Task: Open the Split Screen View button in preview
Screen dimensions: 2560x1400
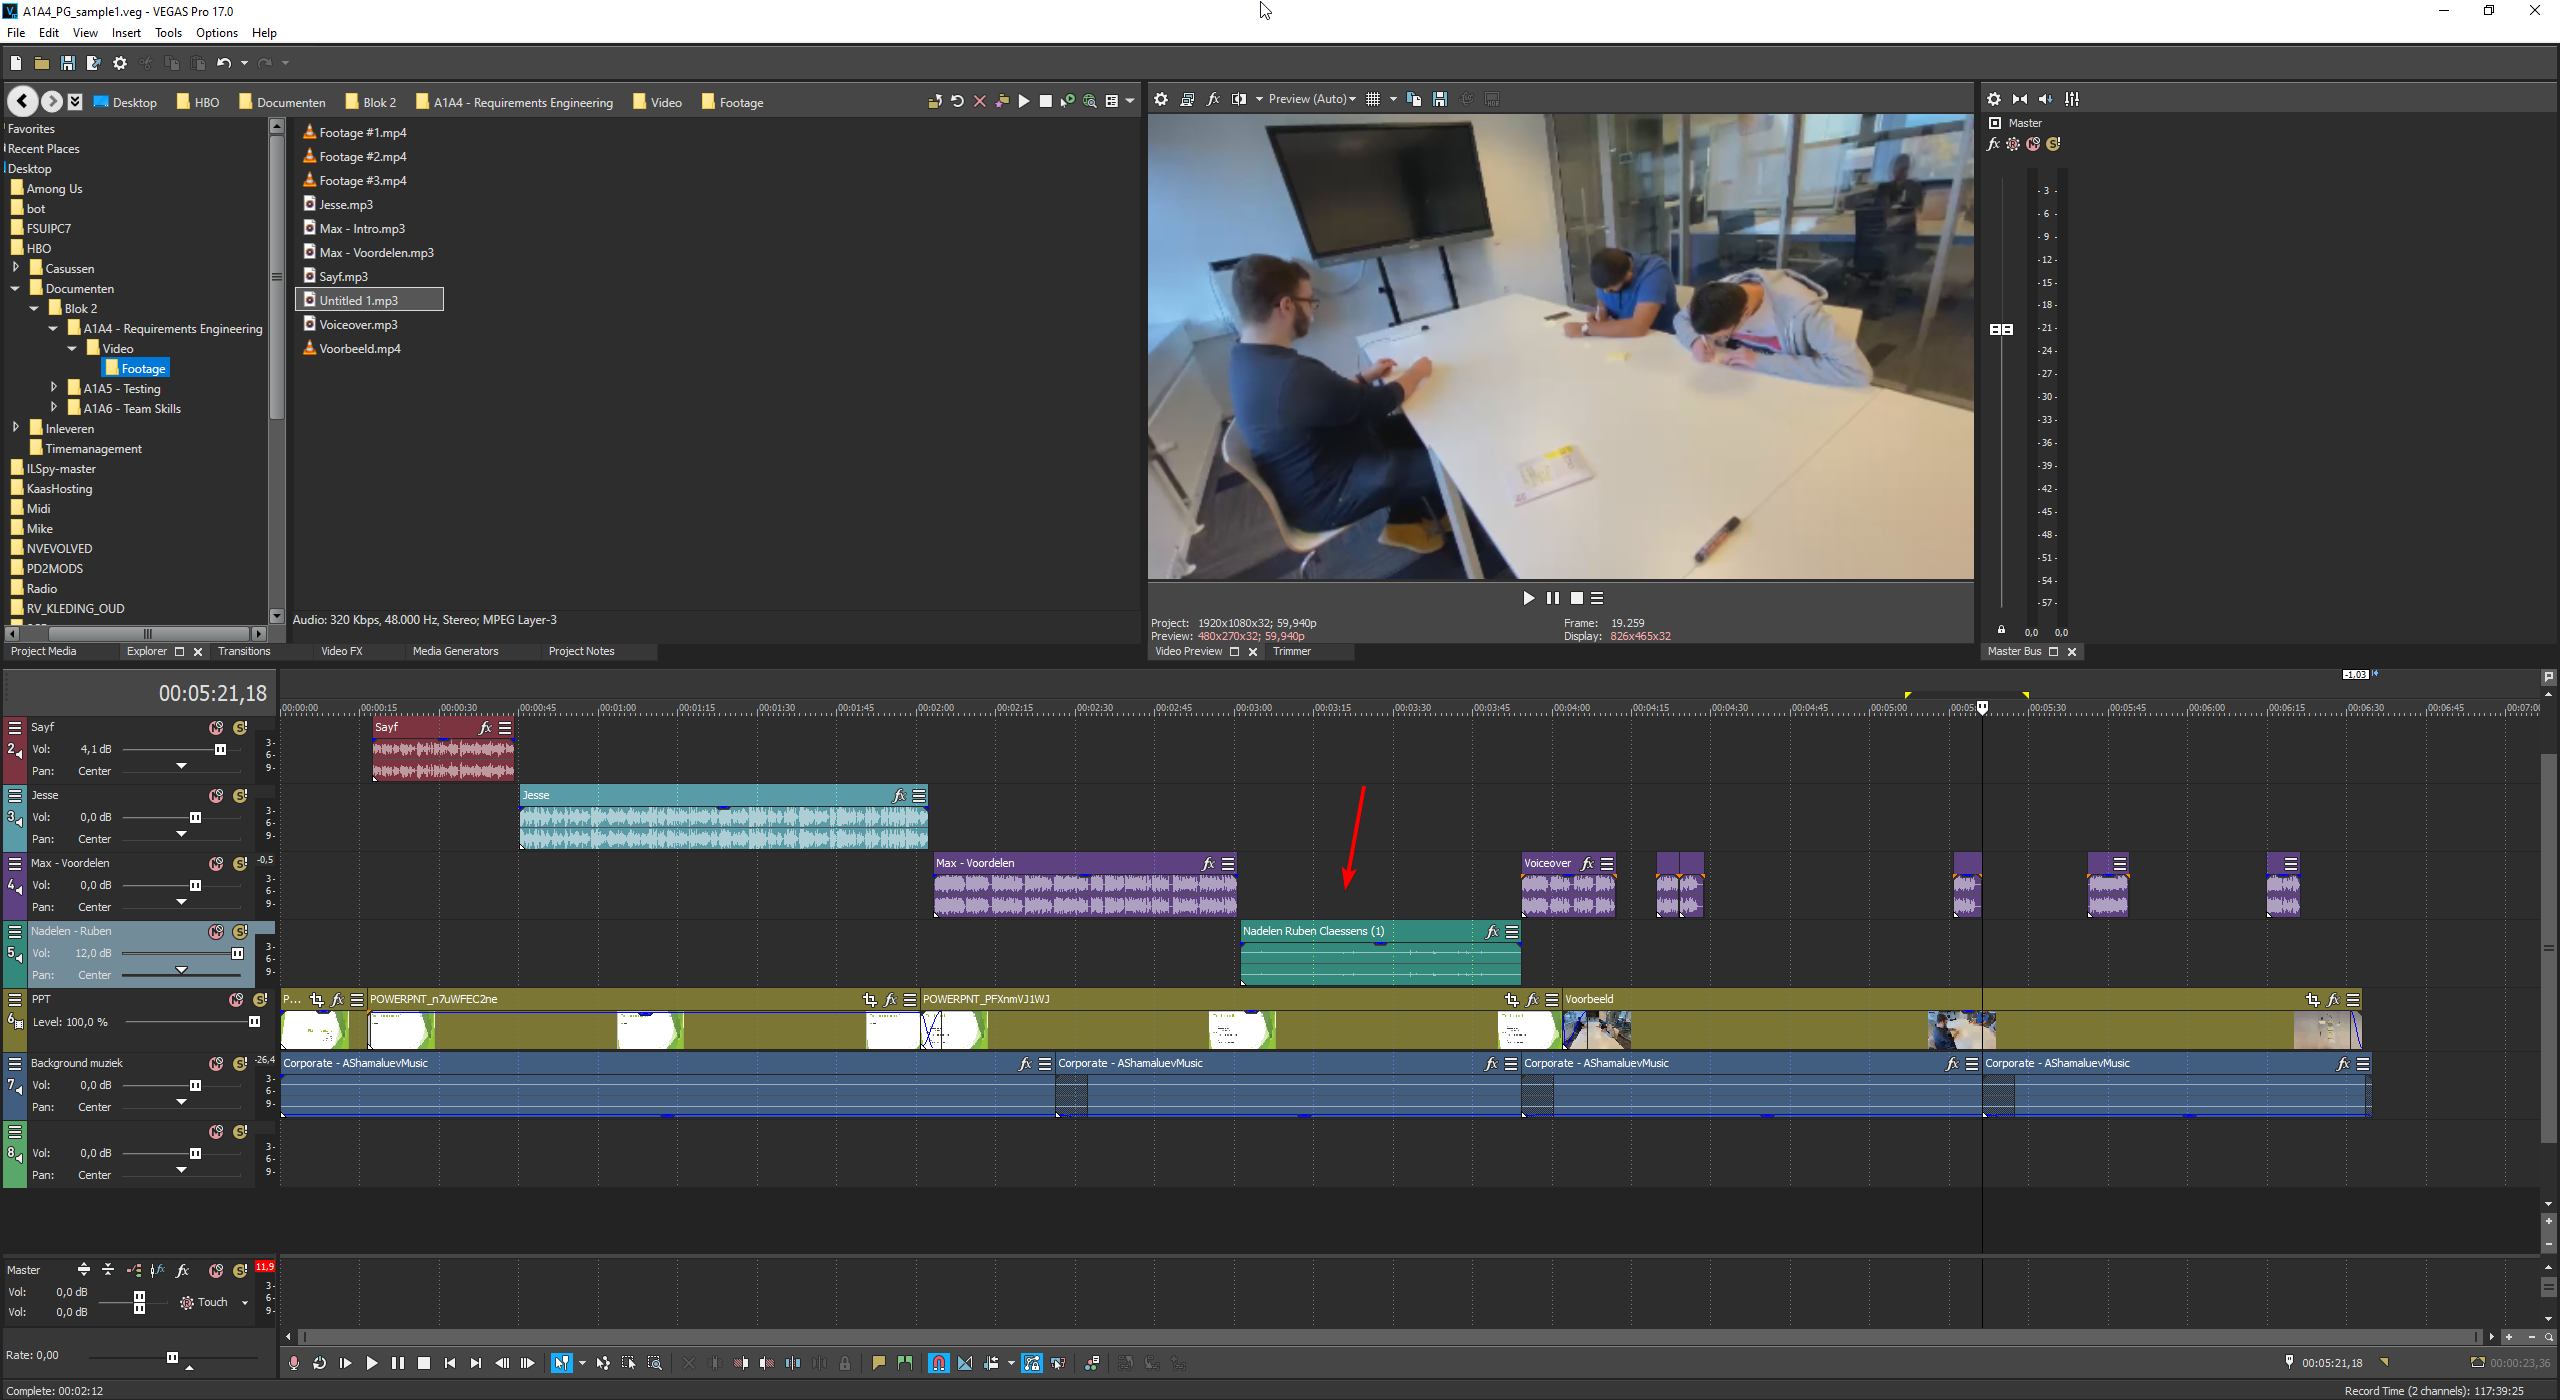Action: 1239,99
